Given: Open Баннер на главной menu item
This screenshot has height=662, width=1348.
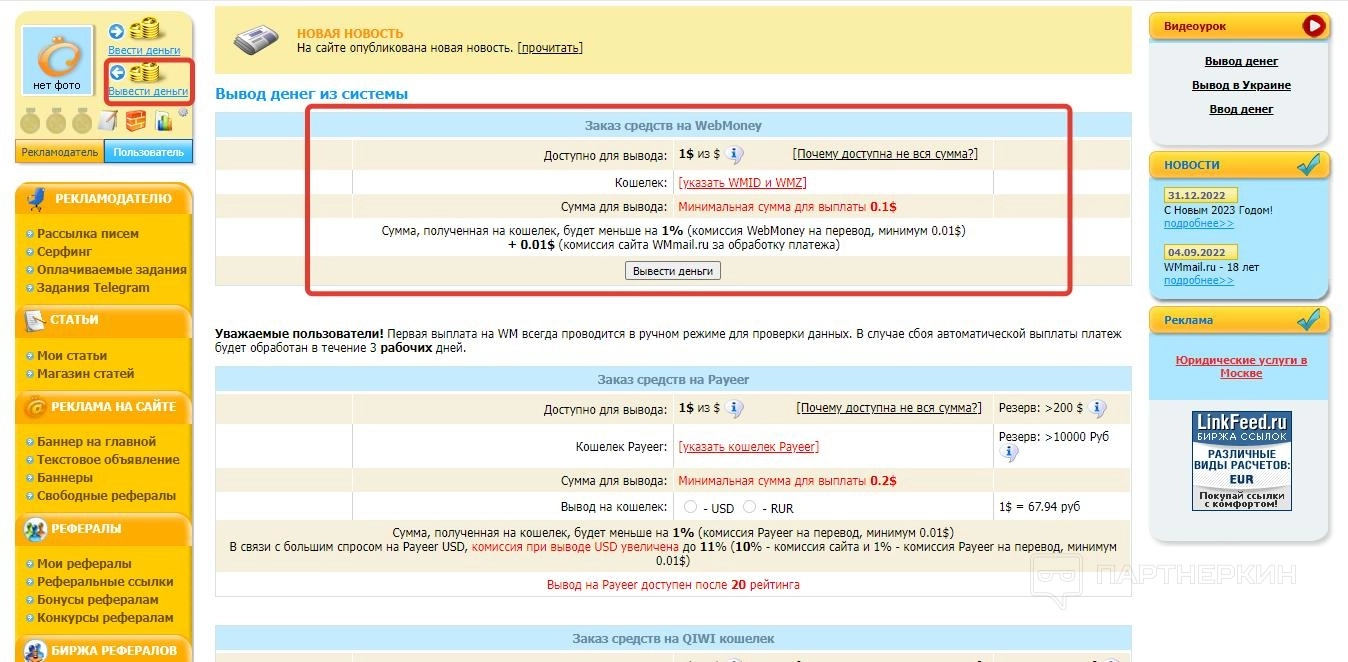Looking at the screenshot, I should point(97,442).
